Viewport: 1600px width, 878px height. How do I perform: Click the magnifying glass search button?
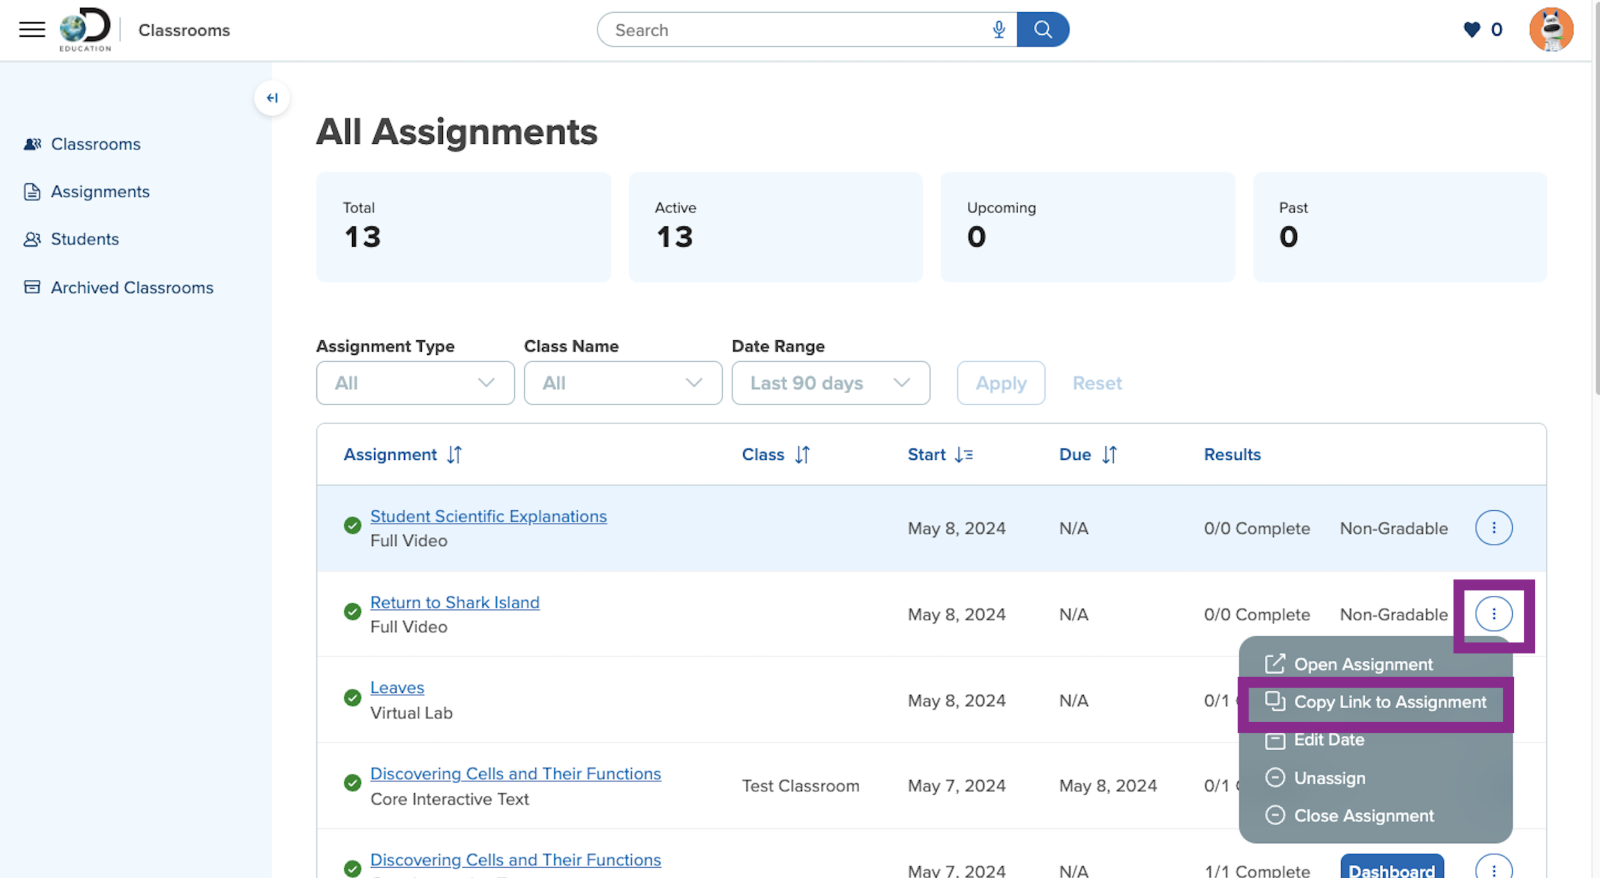[x=1043, y=30]
